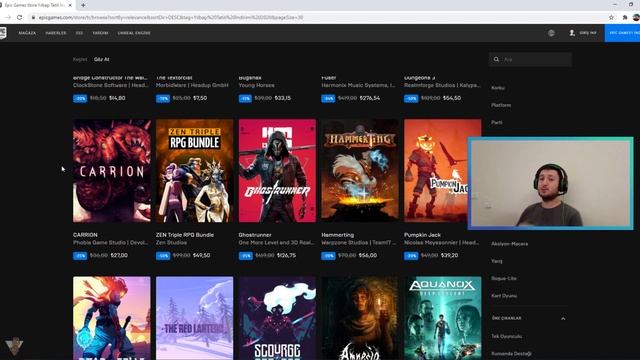
Task: Click the CARRION title text
Action: click(x=85, y=235)
